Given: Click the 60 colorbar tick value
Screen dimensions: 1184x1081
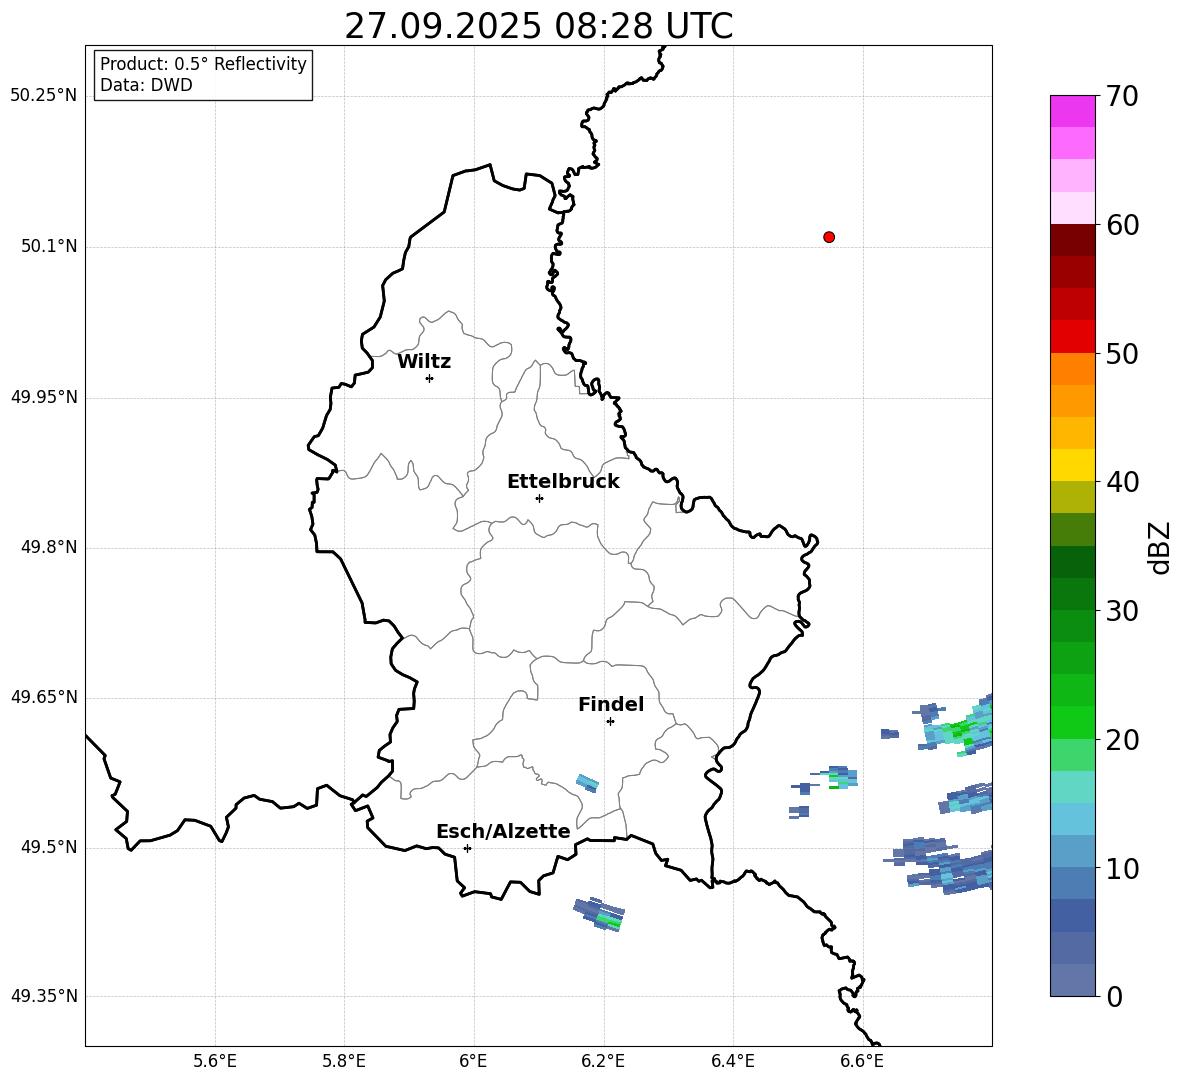Looking at the screenshot, I should 1122,225.
